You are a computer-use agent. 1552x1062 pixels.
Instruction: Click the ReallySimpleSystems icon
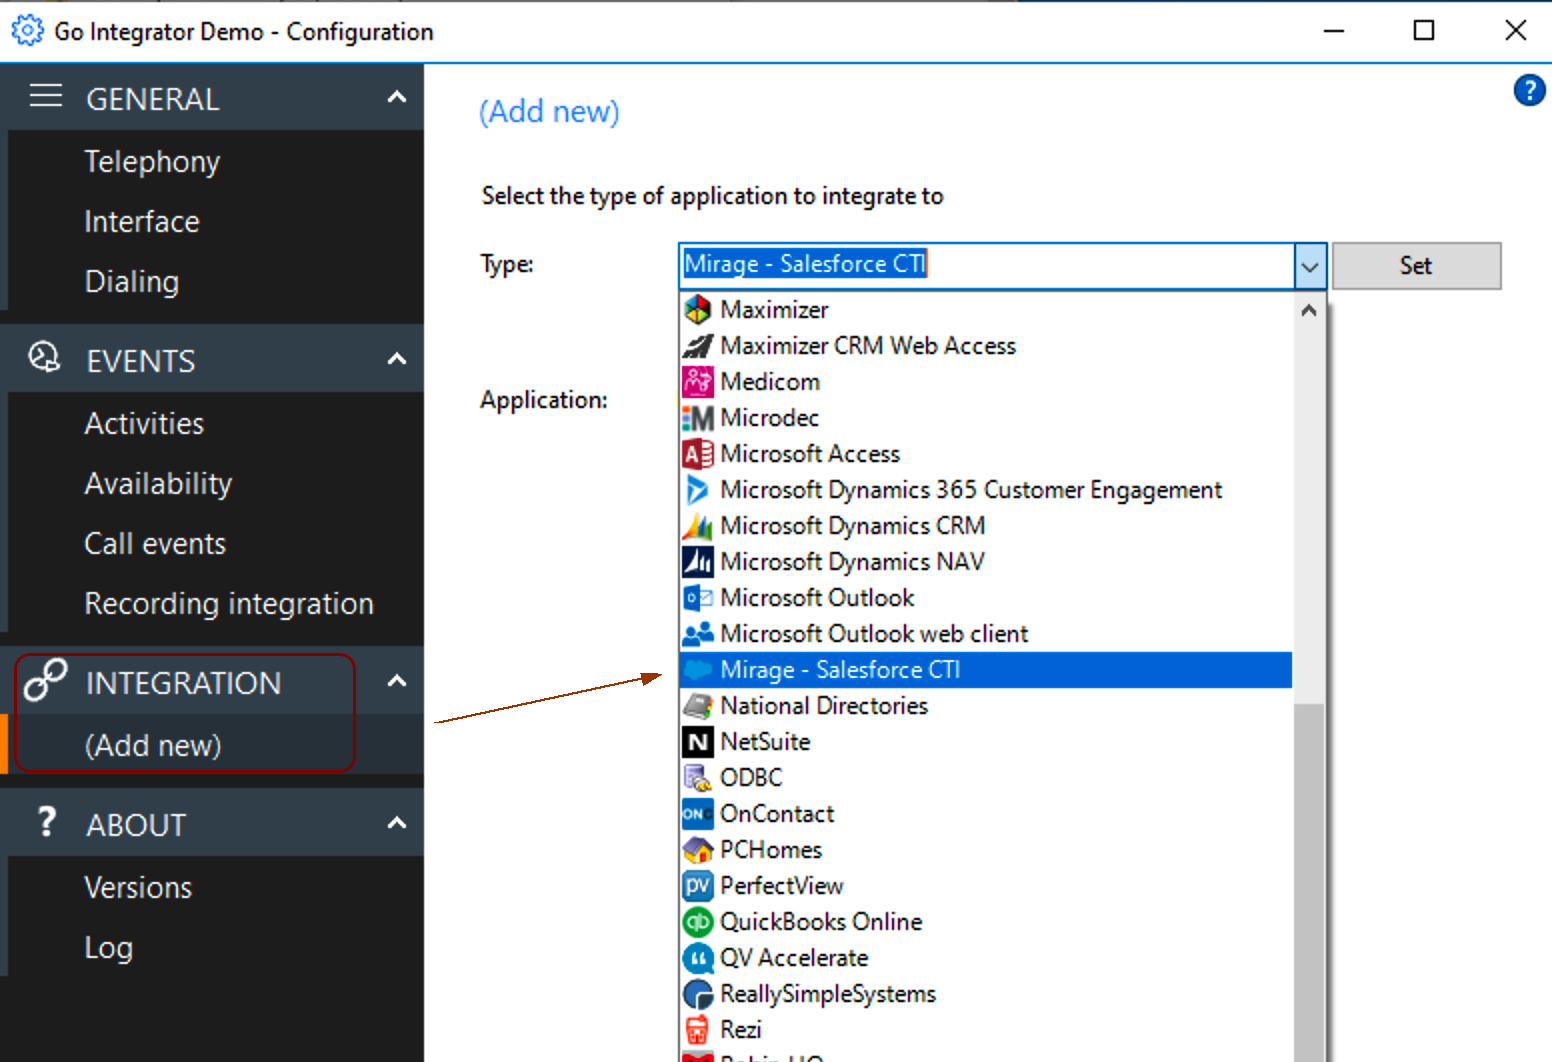697,994
